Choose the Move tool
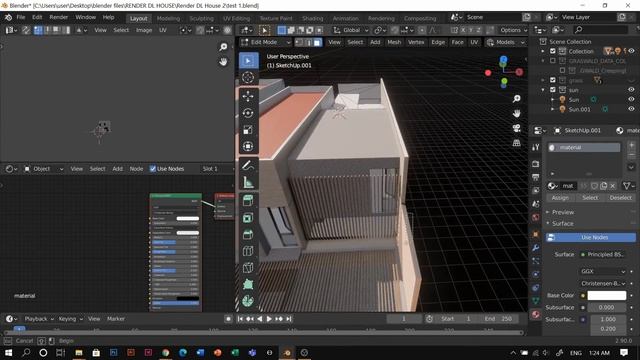640x360 pixels. 248,96
